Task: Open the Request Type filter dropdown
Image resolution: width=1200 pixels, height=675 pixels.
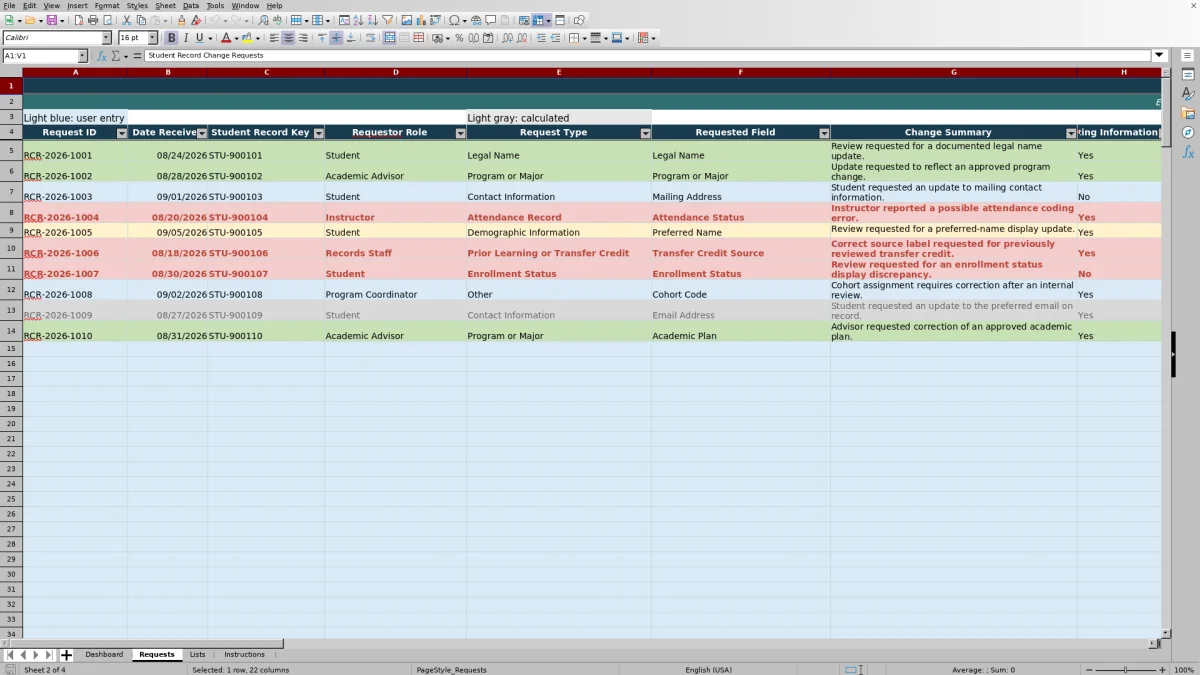Action: (645, 133)
